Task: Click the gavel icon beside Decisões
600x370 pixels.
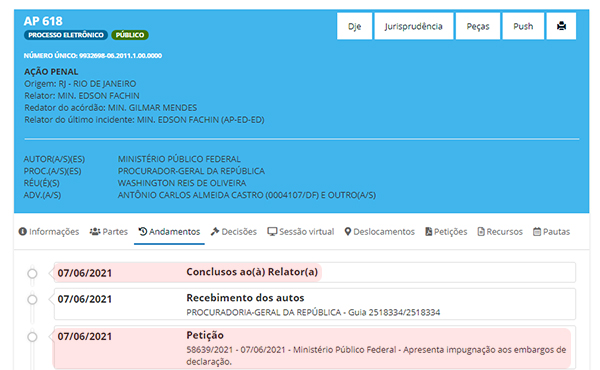Action: click(215, 231)
